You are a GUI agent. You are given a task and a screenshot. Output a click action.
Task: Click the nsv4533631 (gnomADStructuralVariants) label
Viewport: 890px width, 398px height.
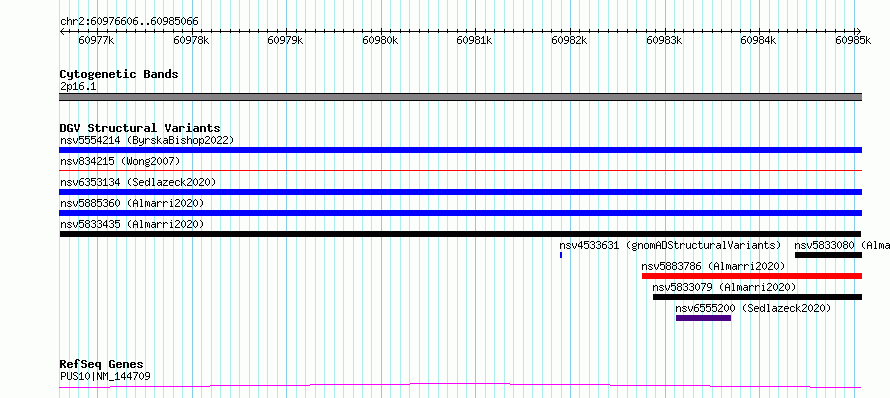click(670, 245)
